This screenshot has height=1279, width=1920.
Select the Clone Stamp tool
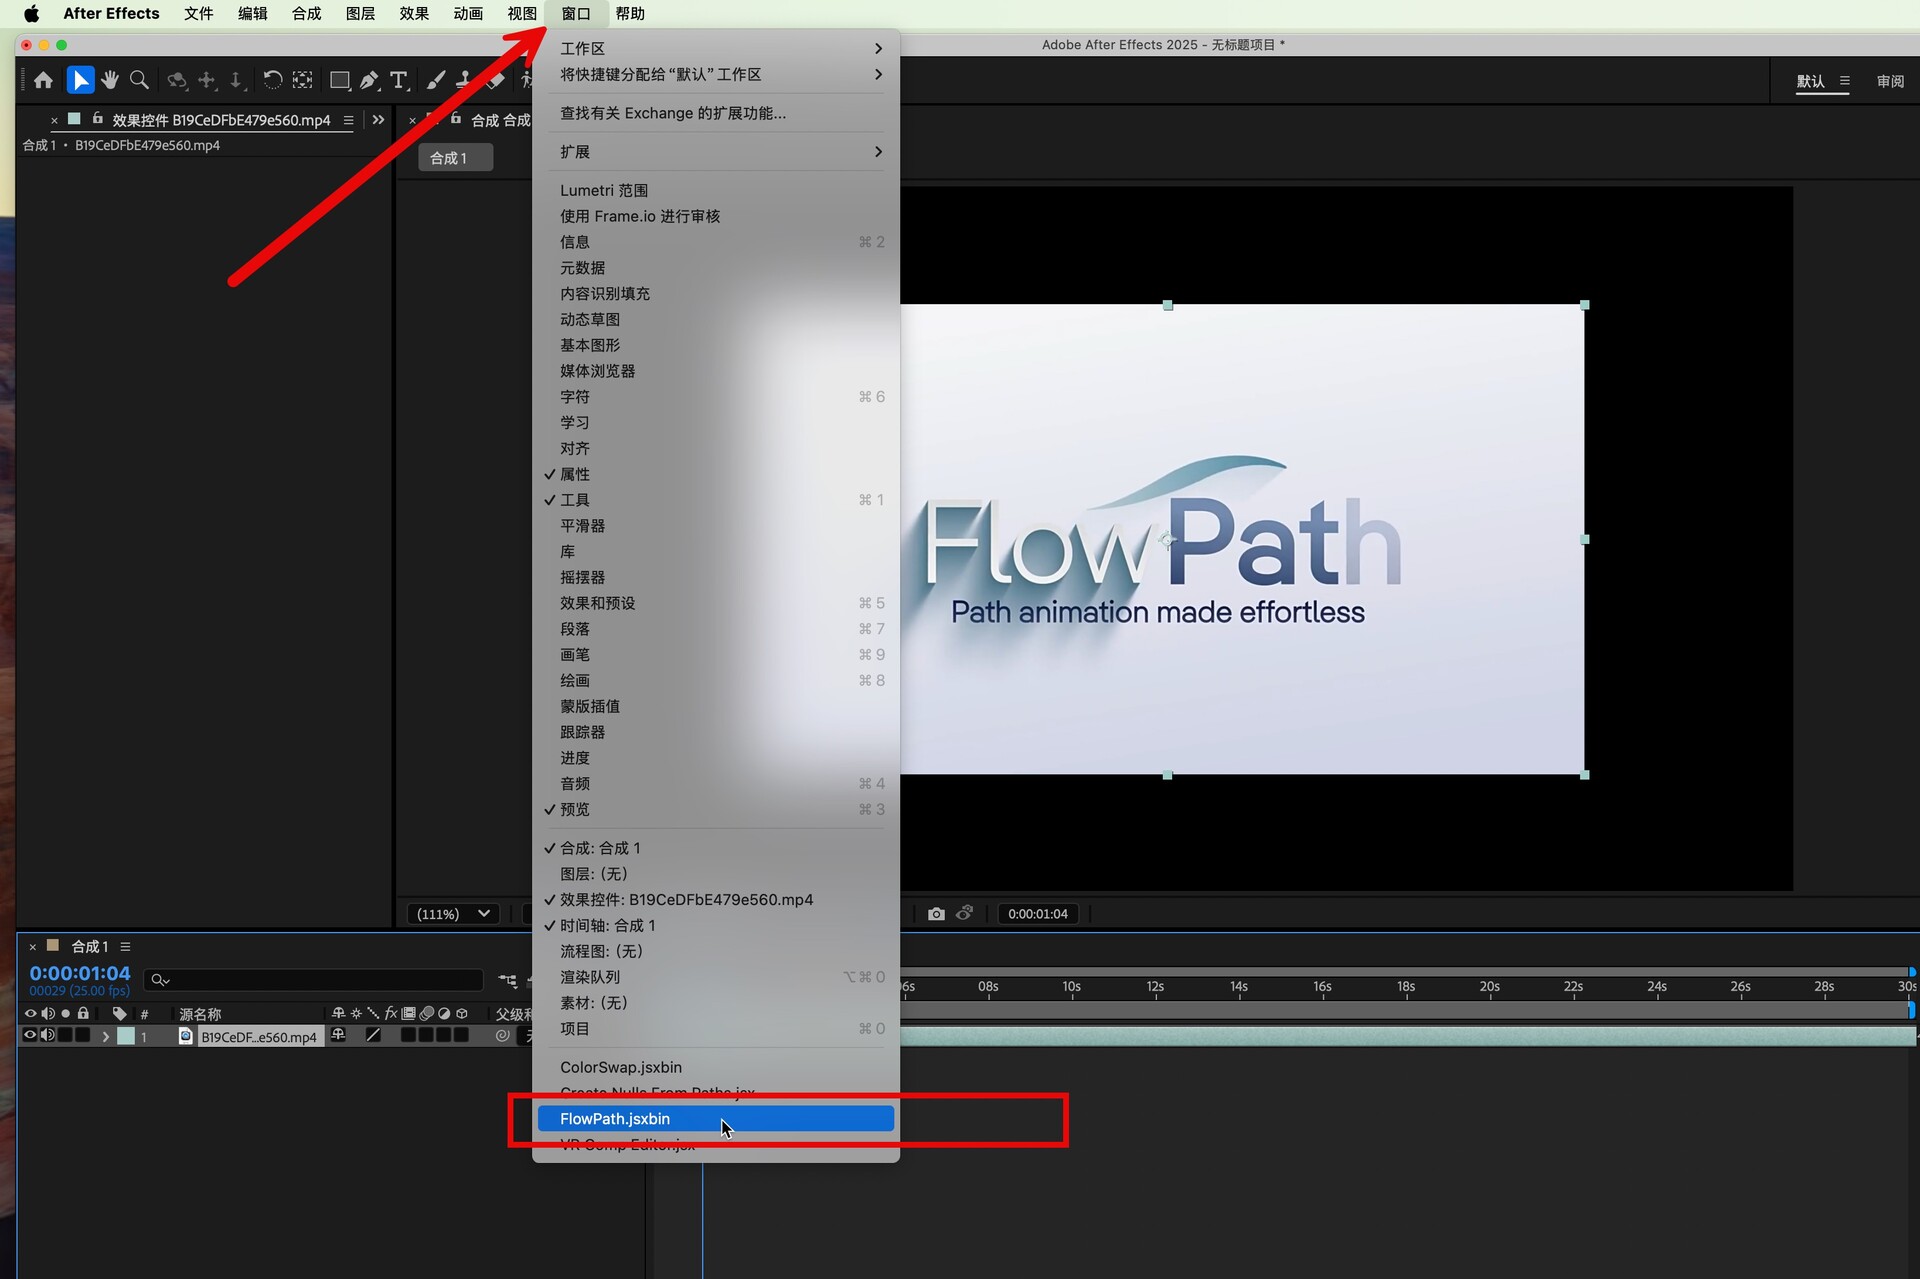click(x=464, y=80)
